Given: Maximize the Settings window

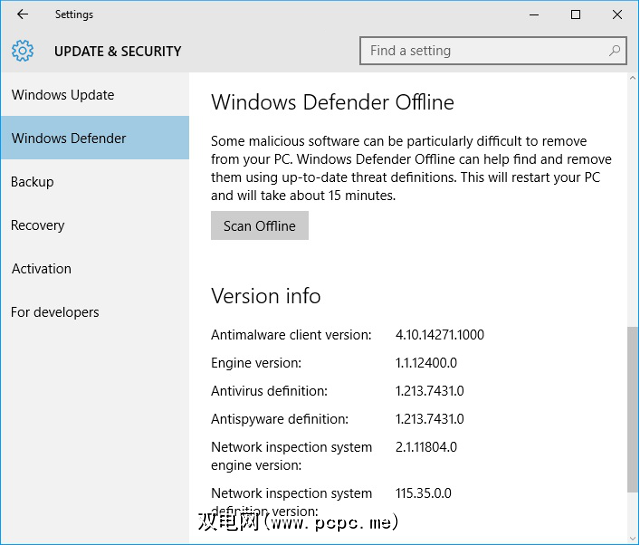Looking at the screenshot, I should point(576,15).
